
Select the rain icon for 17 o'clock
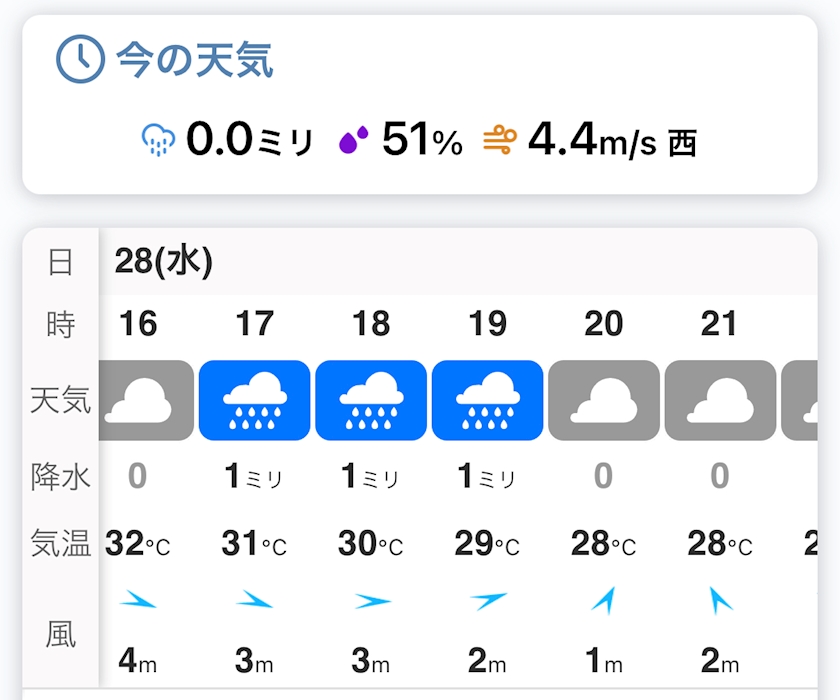tap(255, 401)
